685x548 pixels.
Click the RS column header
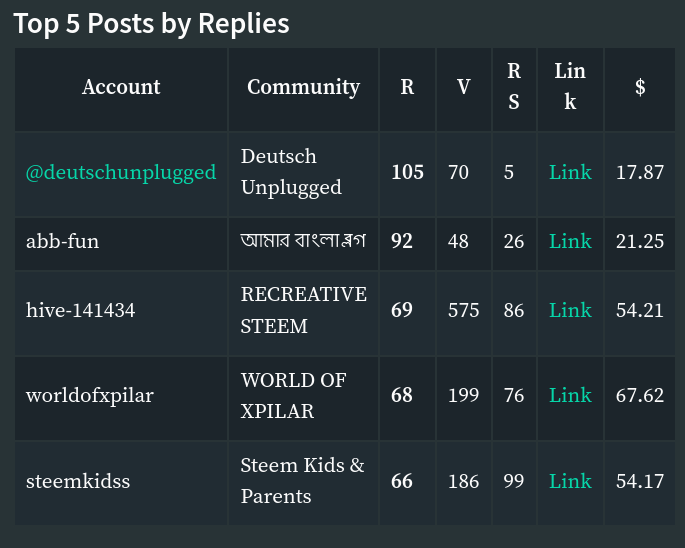click(514, 87)
